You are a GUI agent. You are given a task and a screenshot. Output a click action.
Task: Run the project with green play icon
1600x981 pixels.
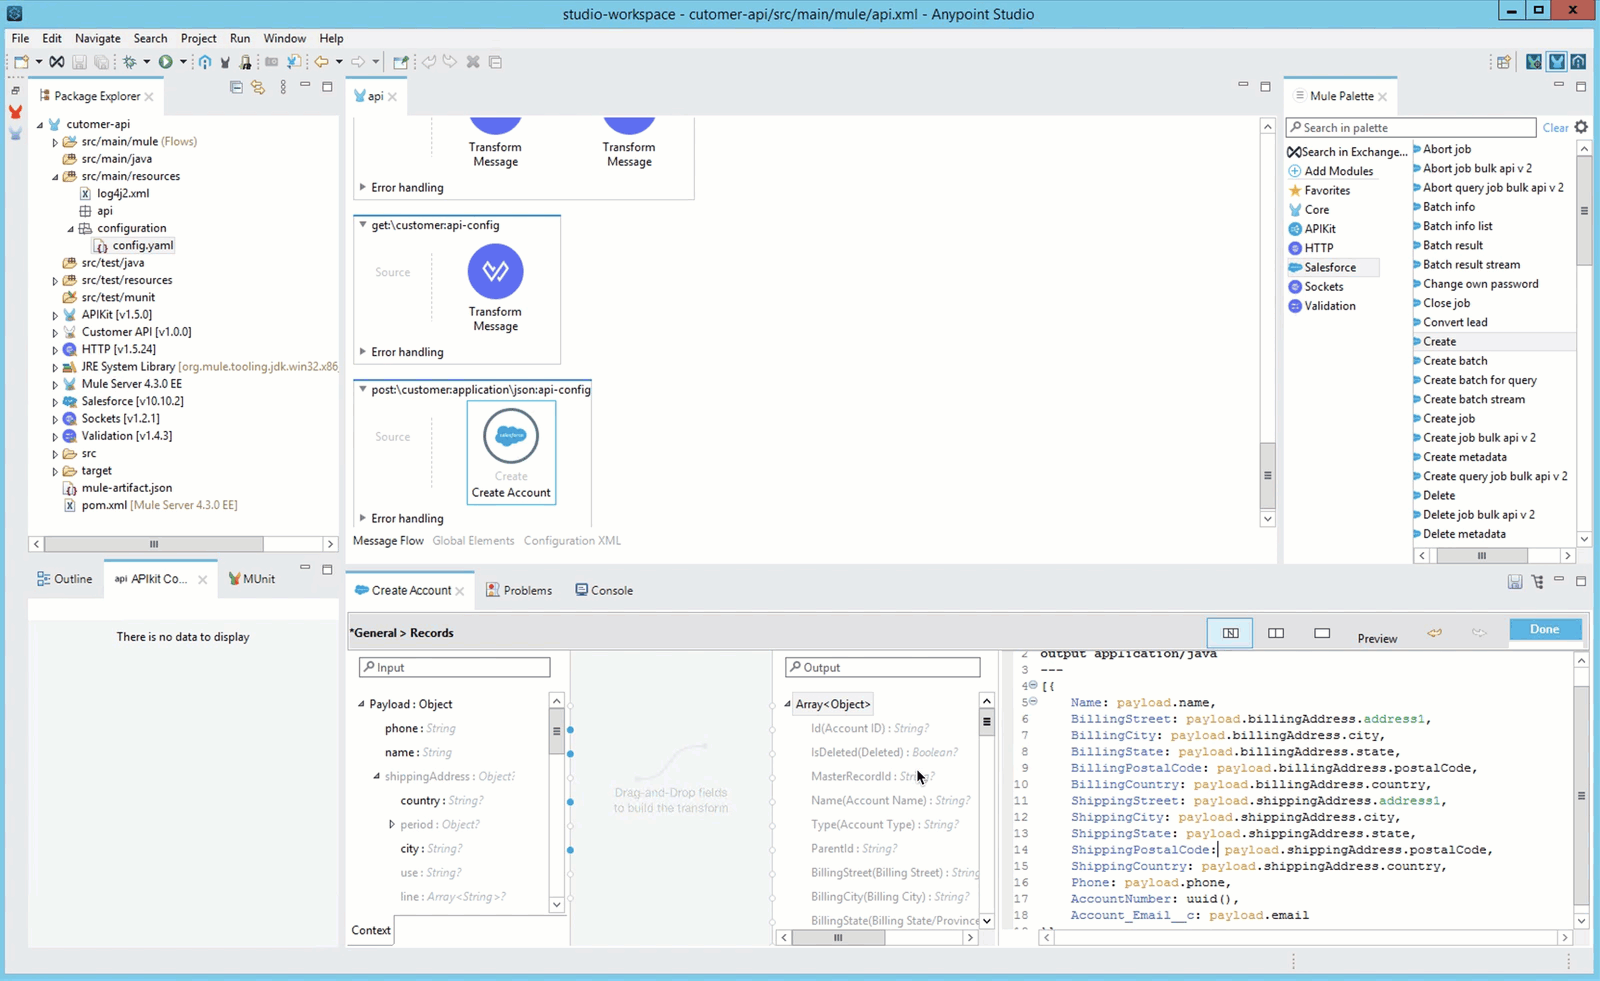(165, 62)
